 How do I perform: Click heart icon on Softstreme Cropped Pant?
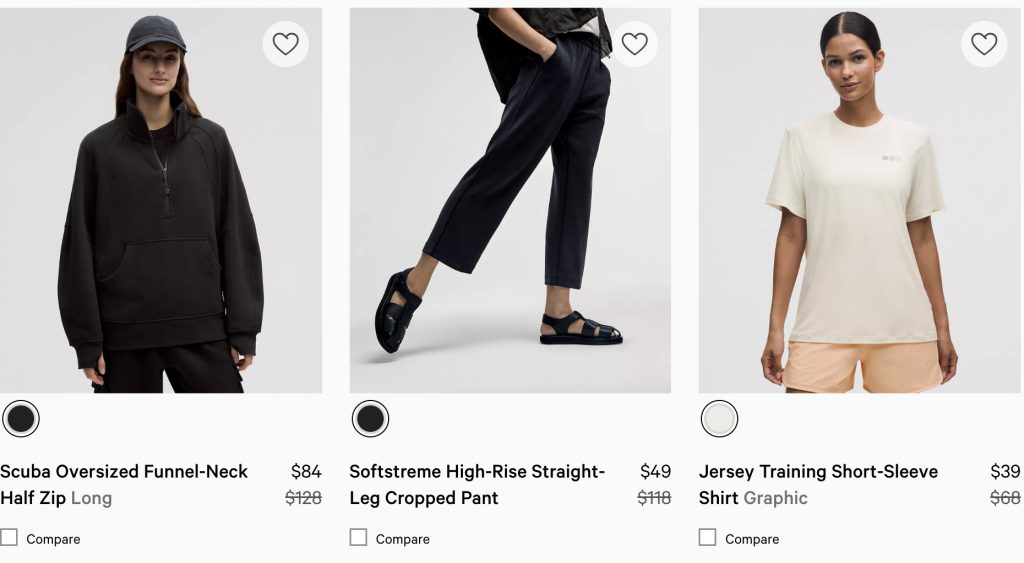point(634,44)
